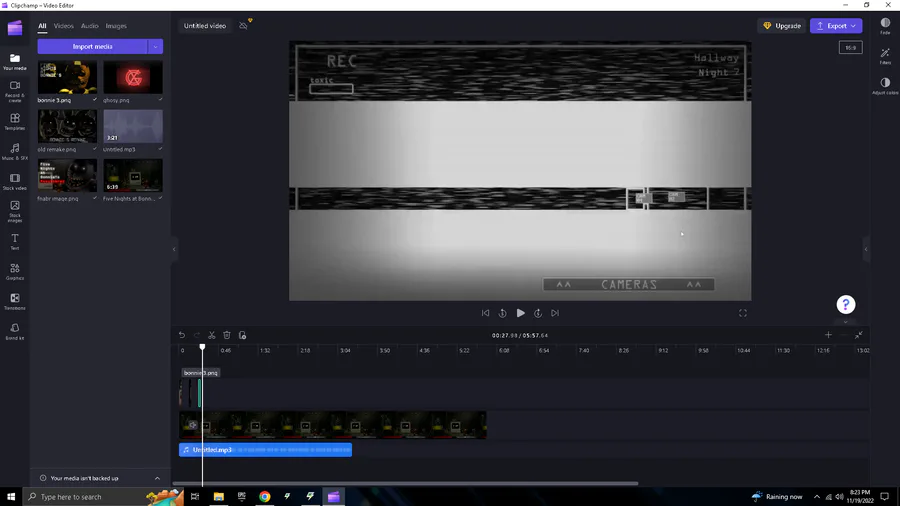Collapse the help bubble chevron
The width and height of the screenshot is (900, 506).
(x=845, y=321)
